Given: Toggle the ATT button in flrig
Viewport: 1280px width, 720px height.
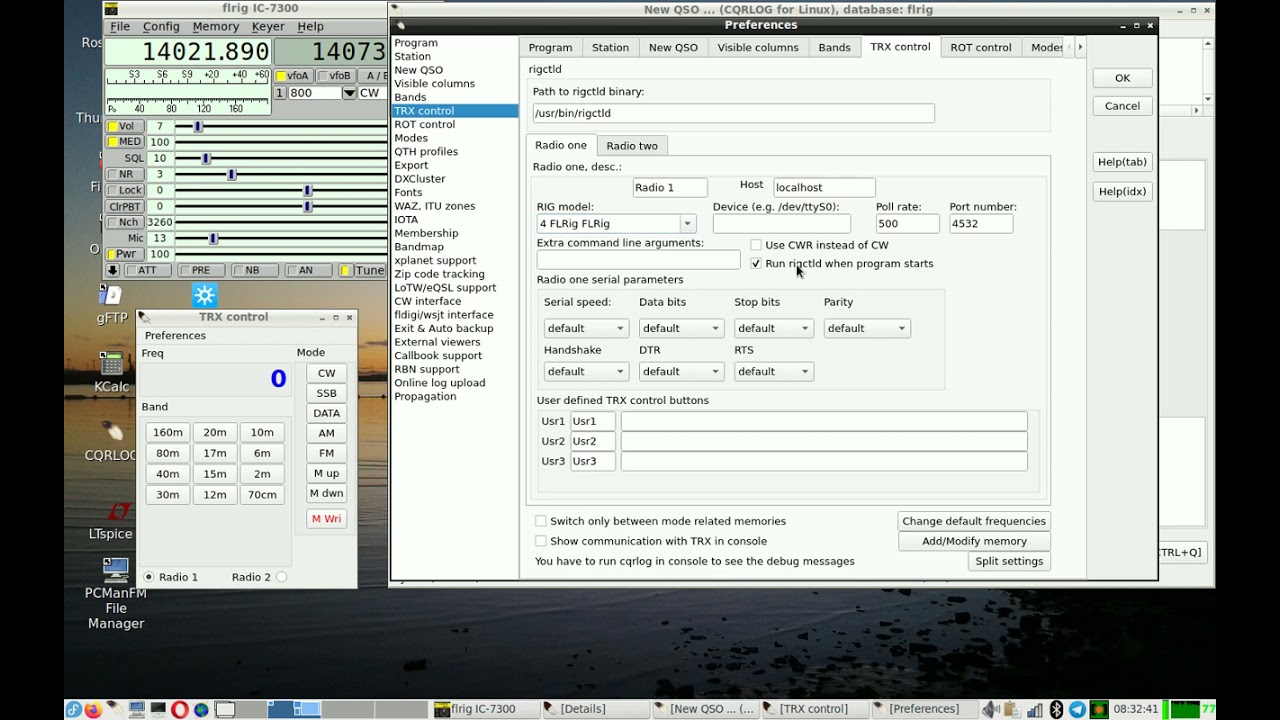Looking at the screenshot, I should (147, 271).
